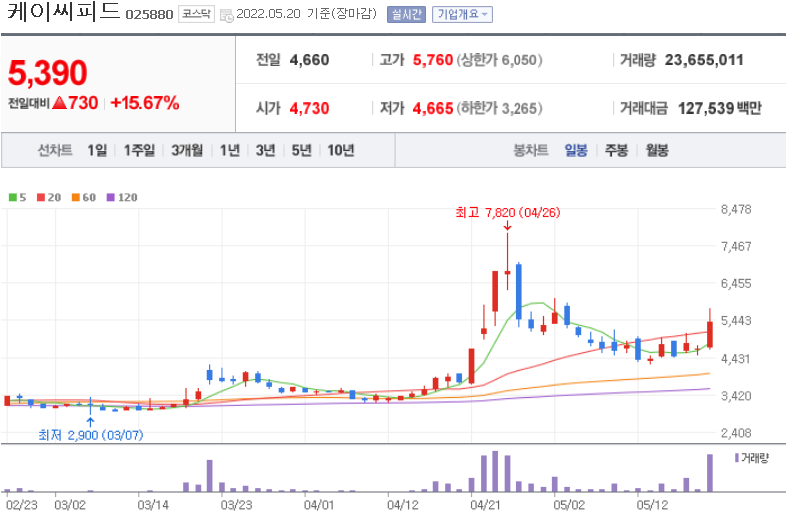786x517 pixels.
Task: Click the calendar icon before the date
Action: point(227,15)
